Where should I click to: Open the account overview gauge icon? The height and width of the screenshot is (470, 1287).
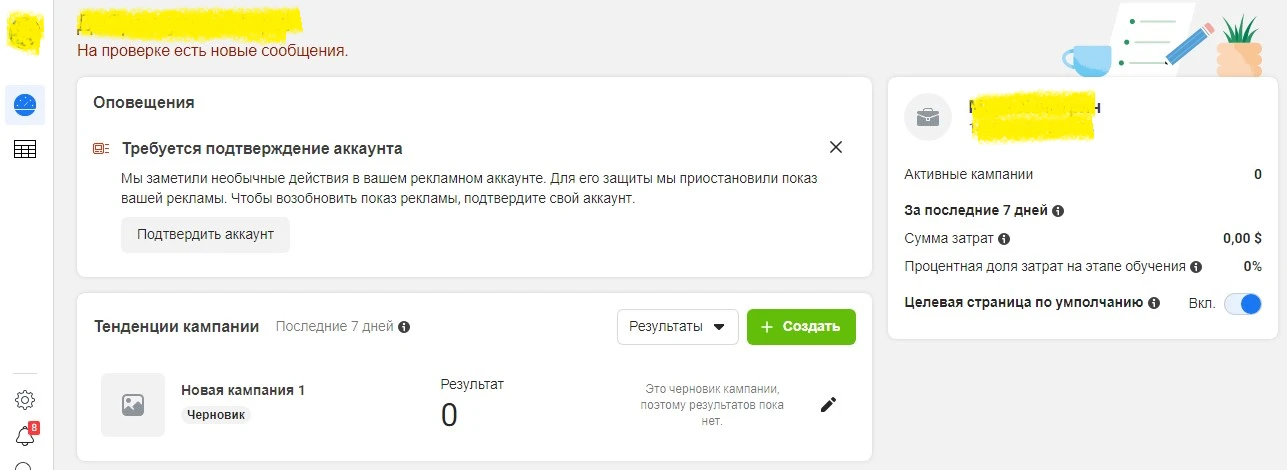click(25, 104)
